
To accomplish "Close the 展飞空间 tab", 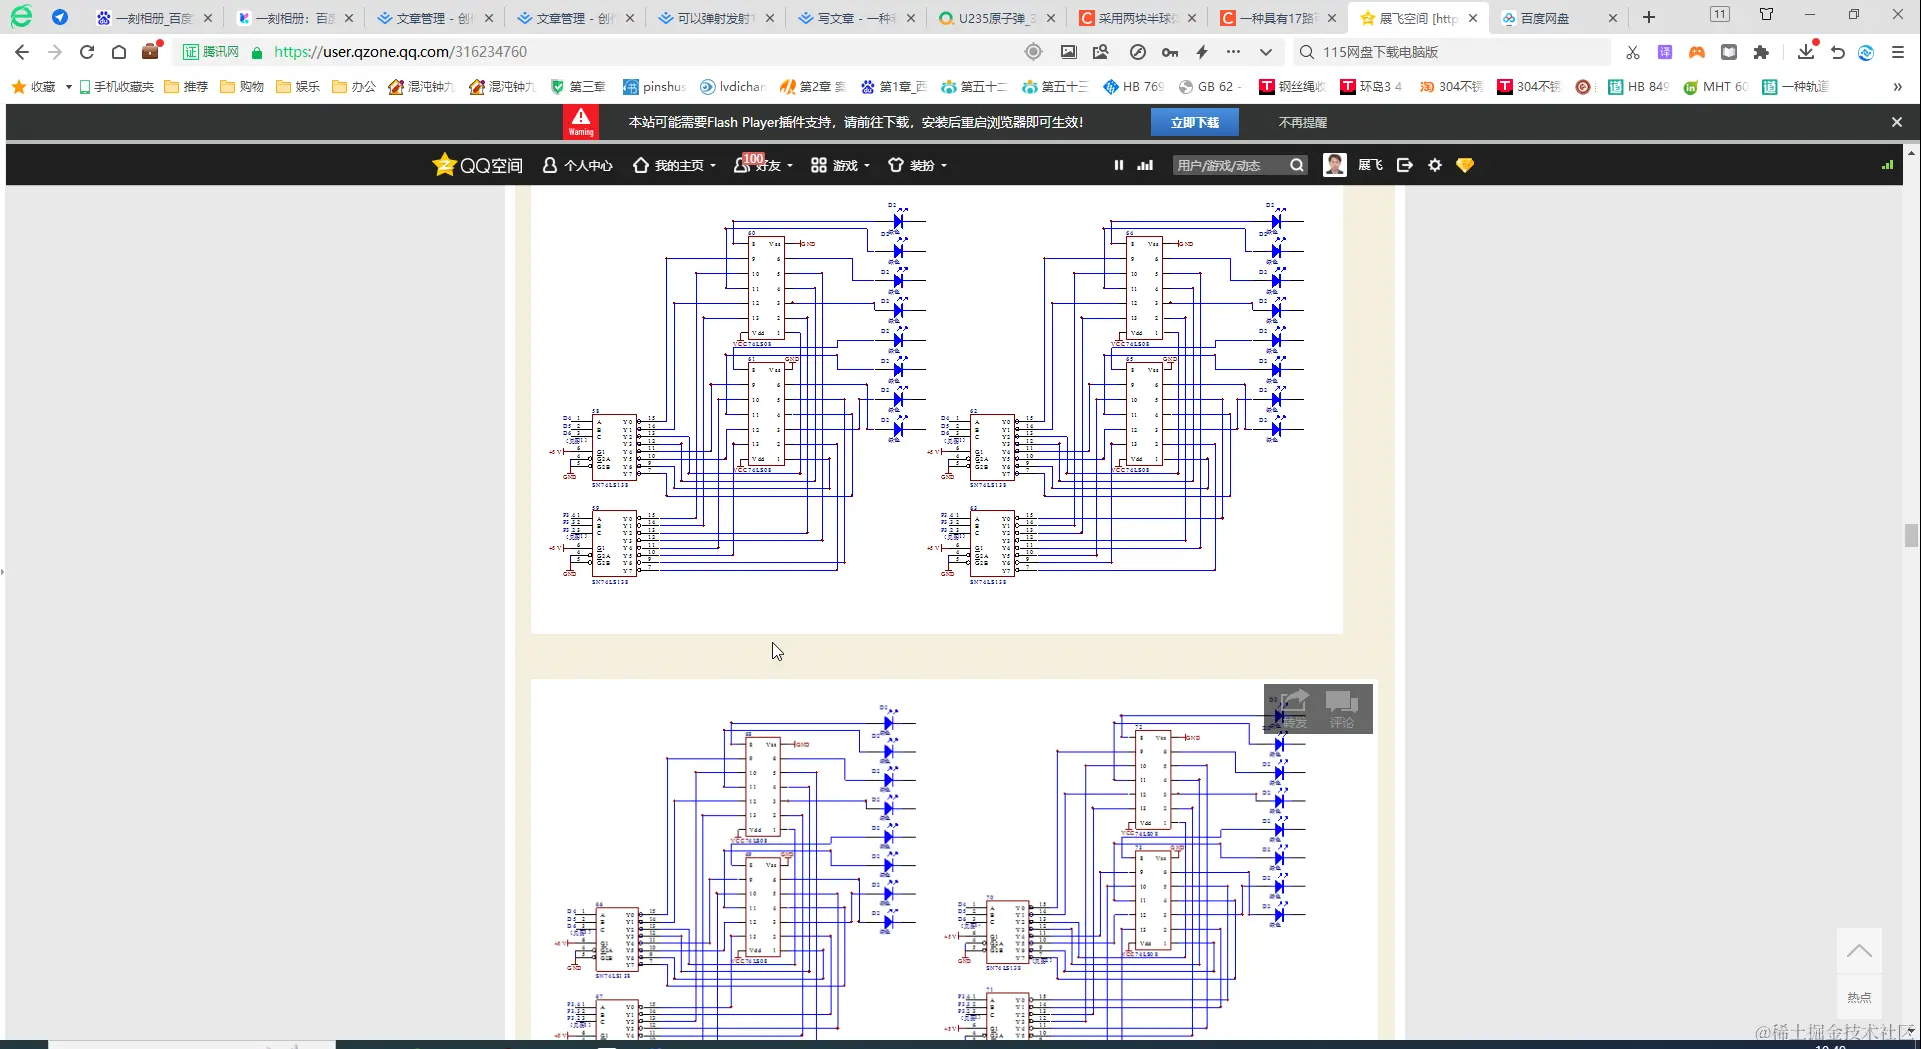I will (1473, 18).
